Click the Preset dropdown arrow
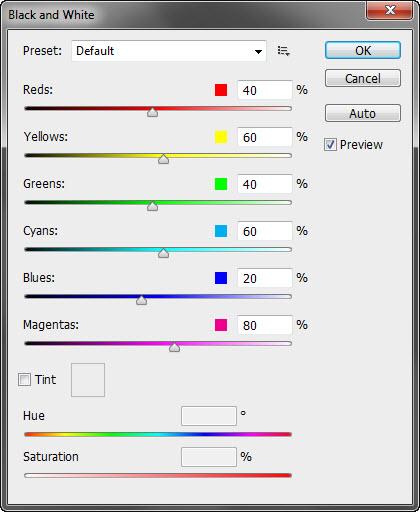 click(x=258, y=51)
